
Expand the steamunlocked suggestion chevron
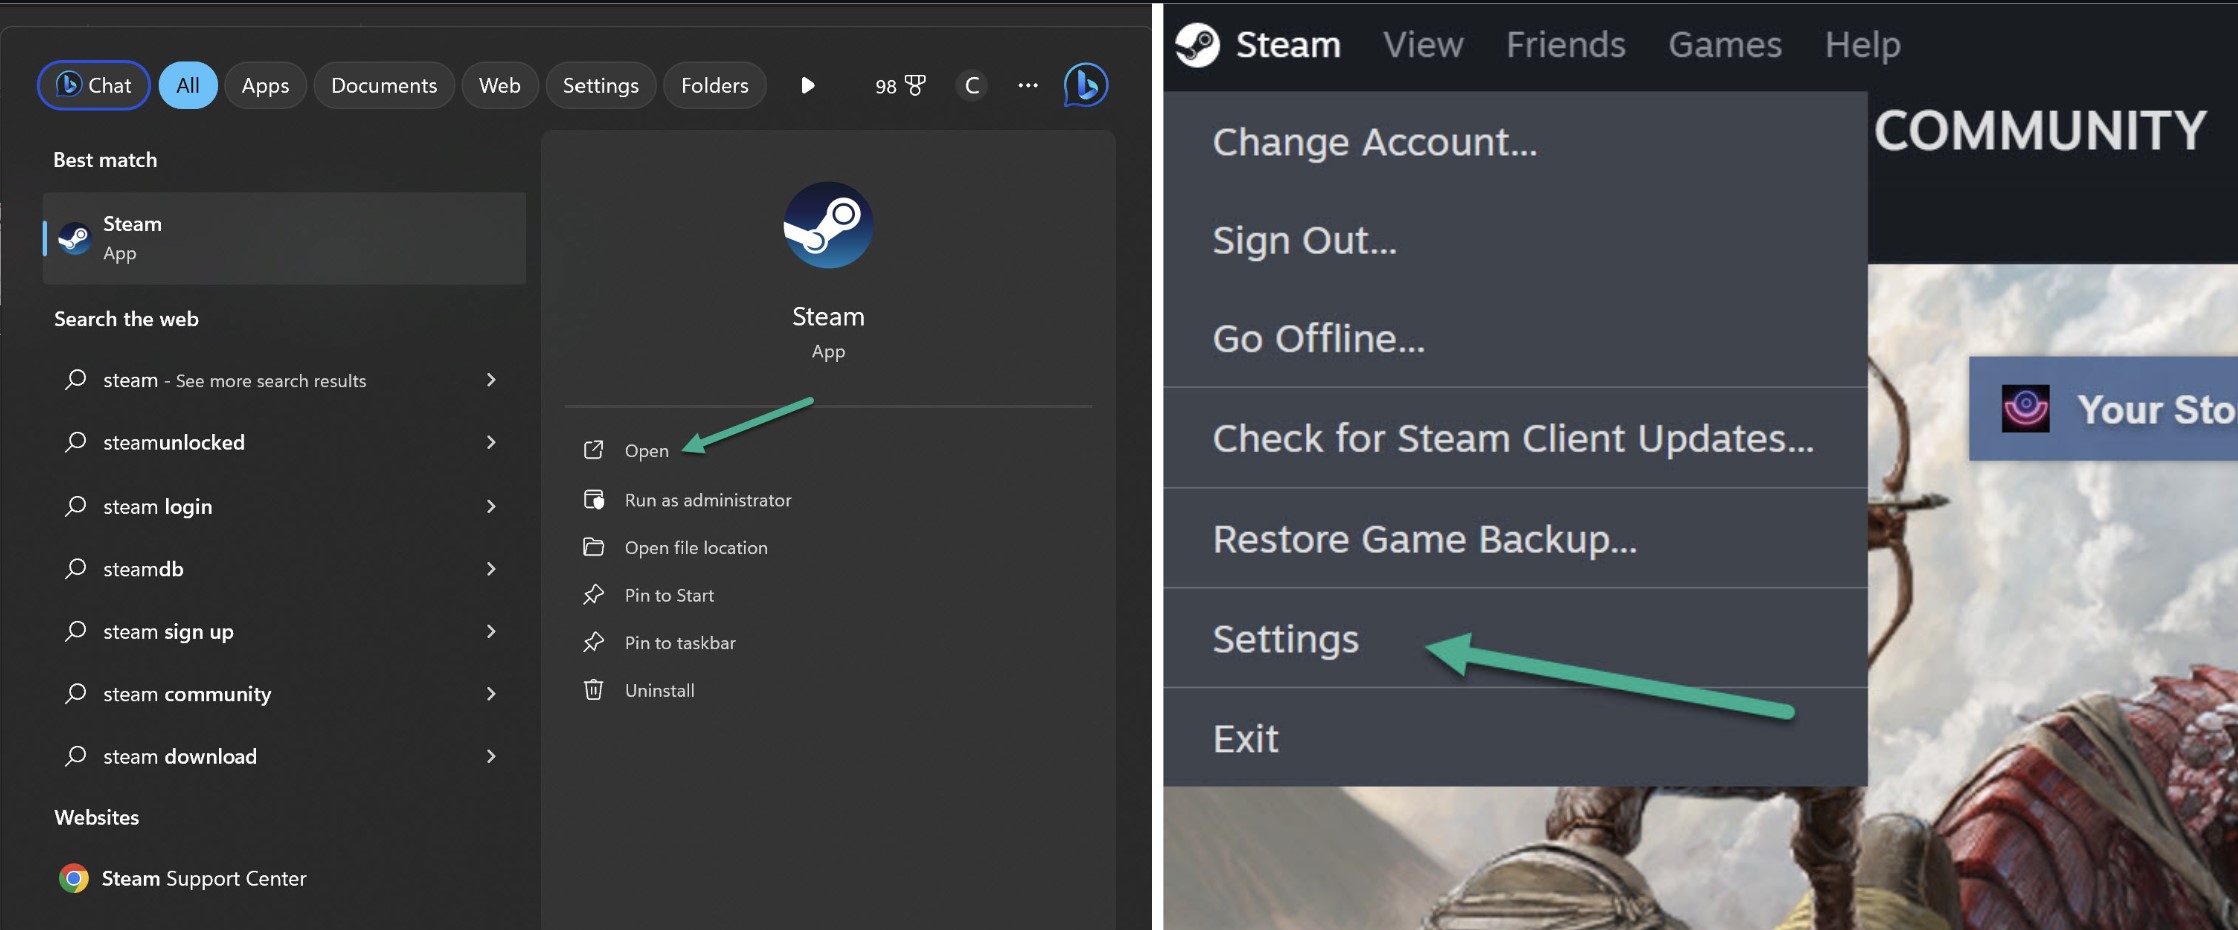point(490,442)
